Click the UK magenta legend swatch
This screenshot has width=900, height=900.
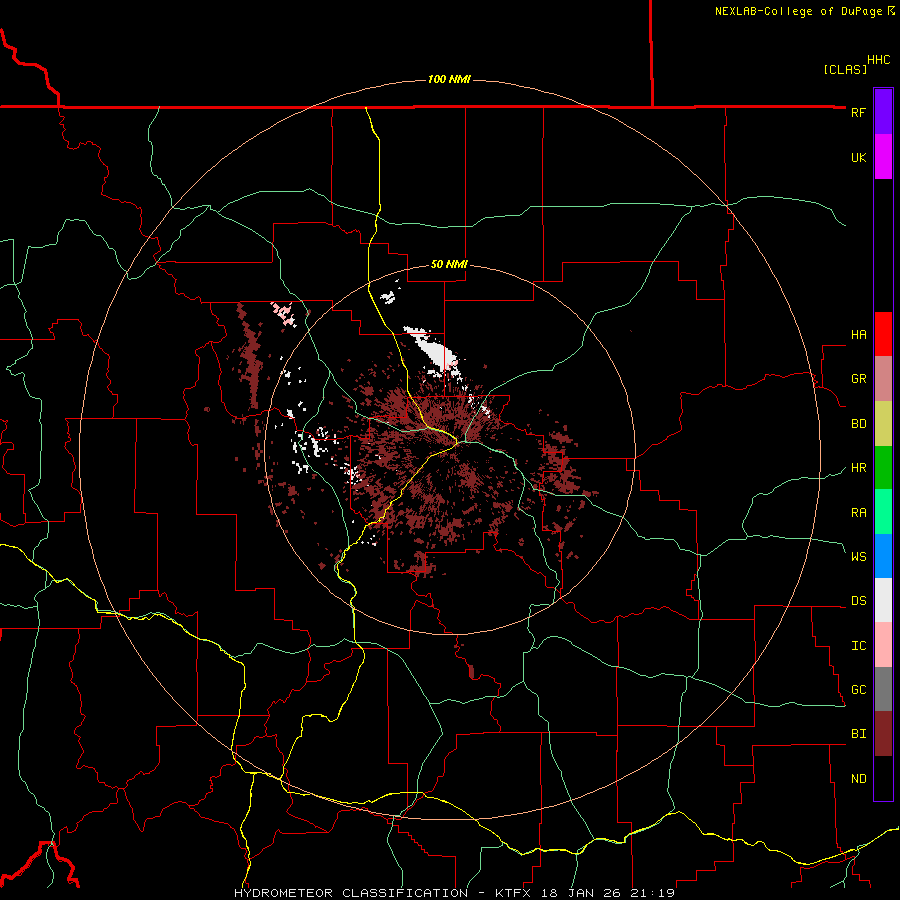pos(883,157)
